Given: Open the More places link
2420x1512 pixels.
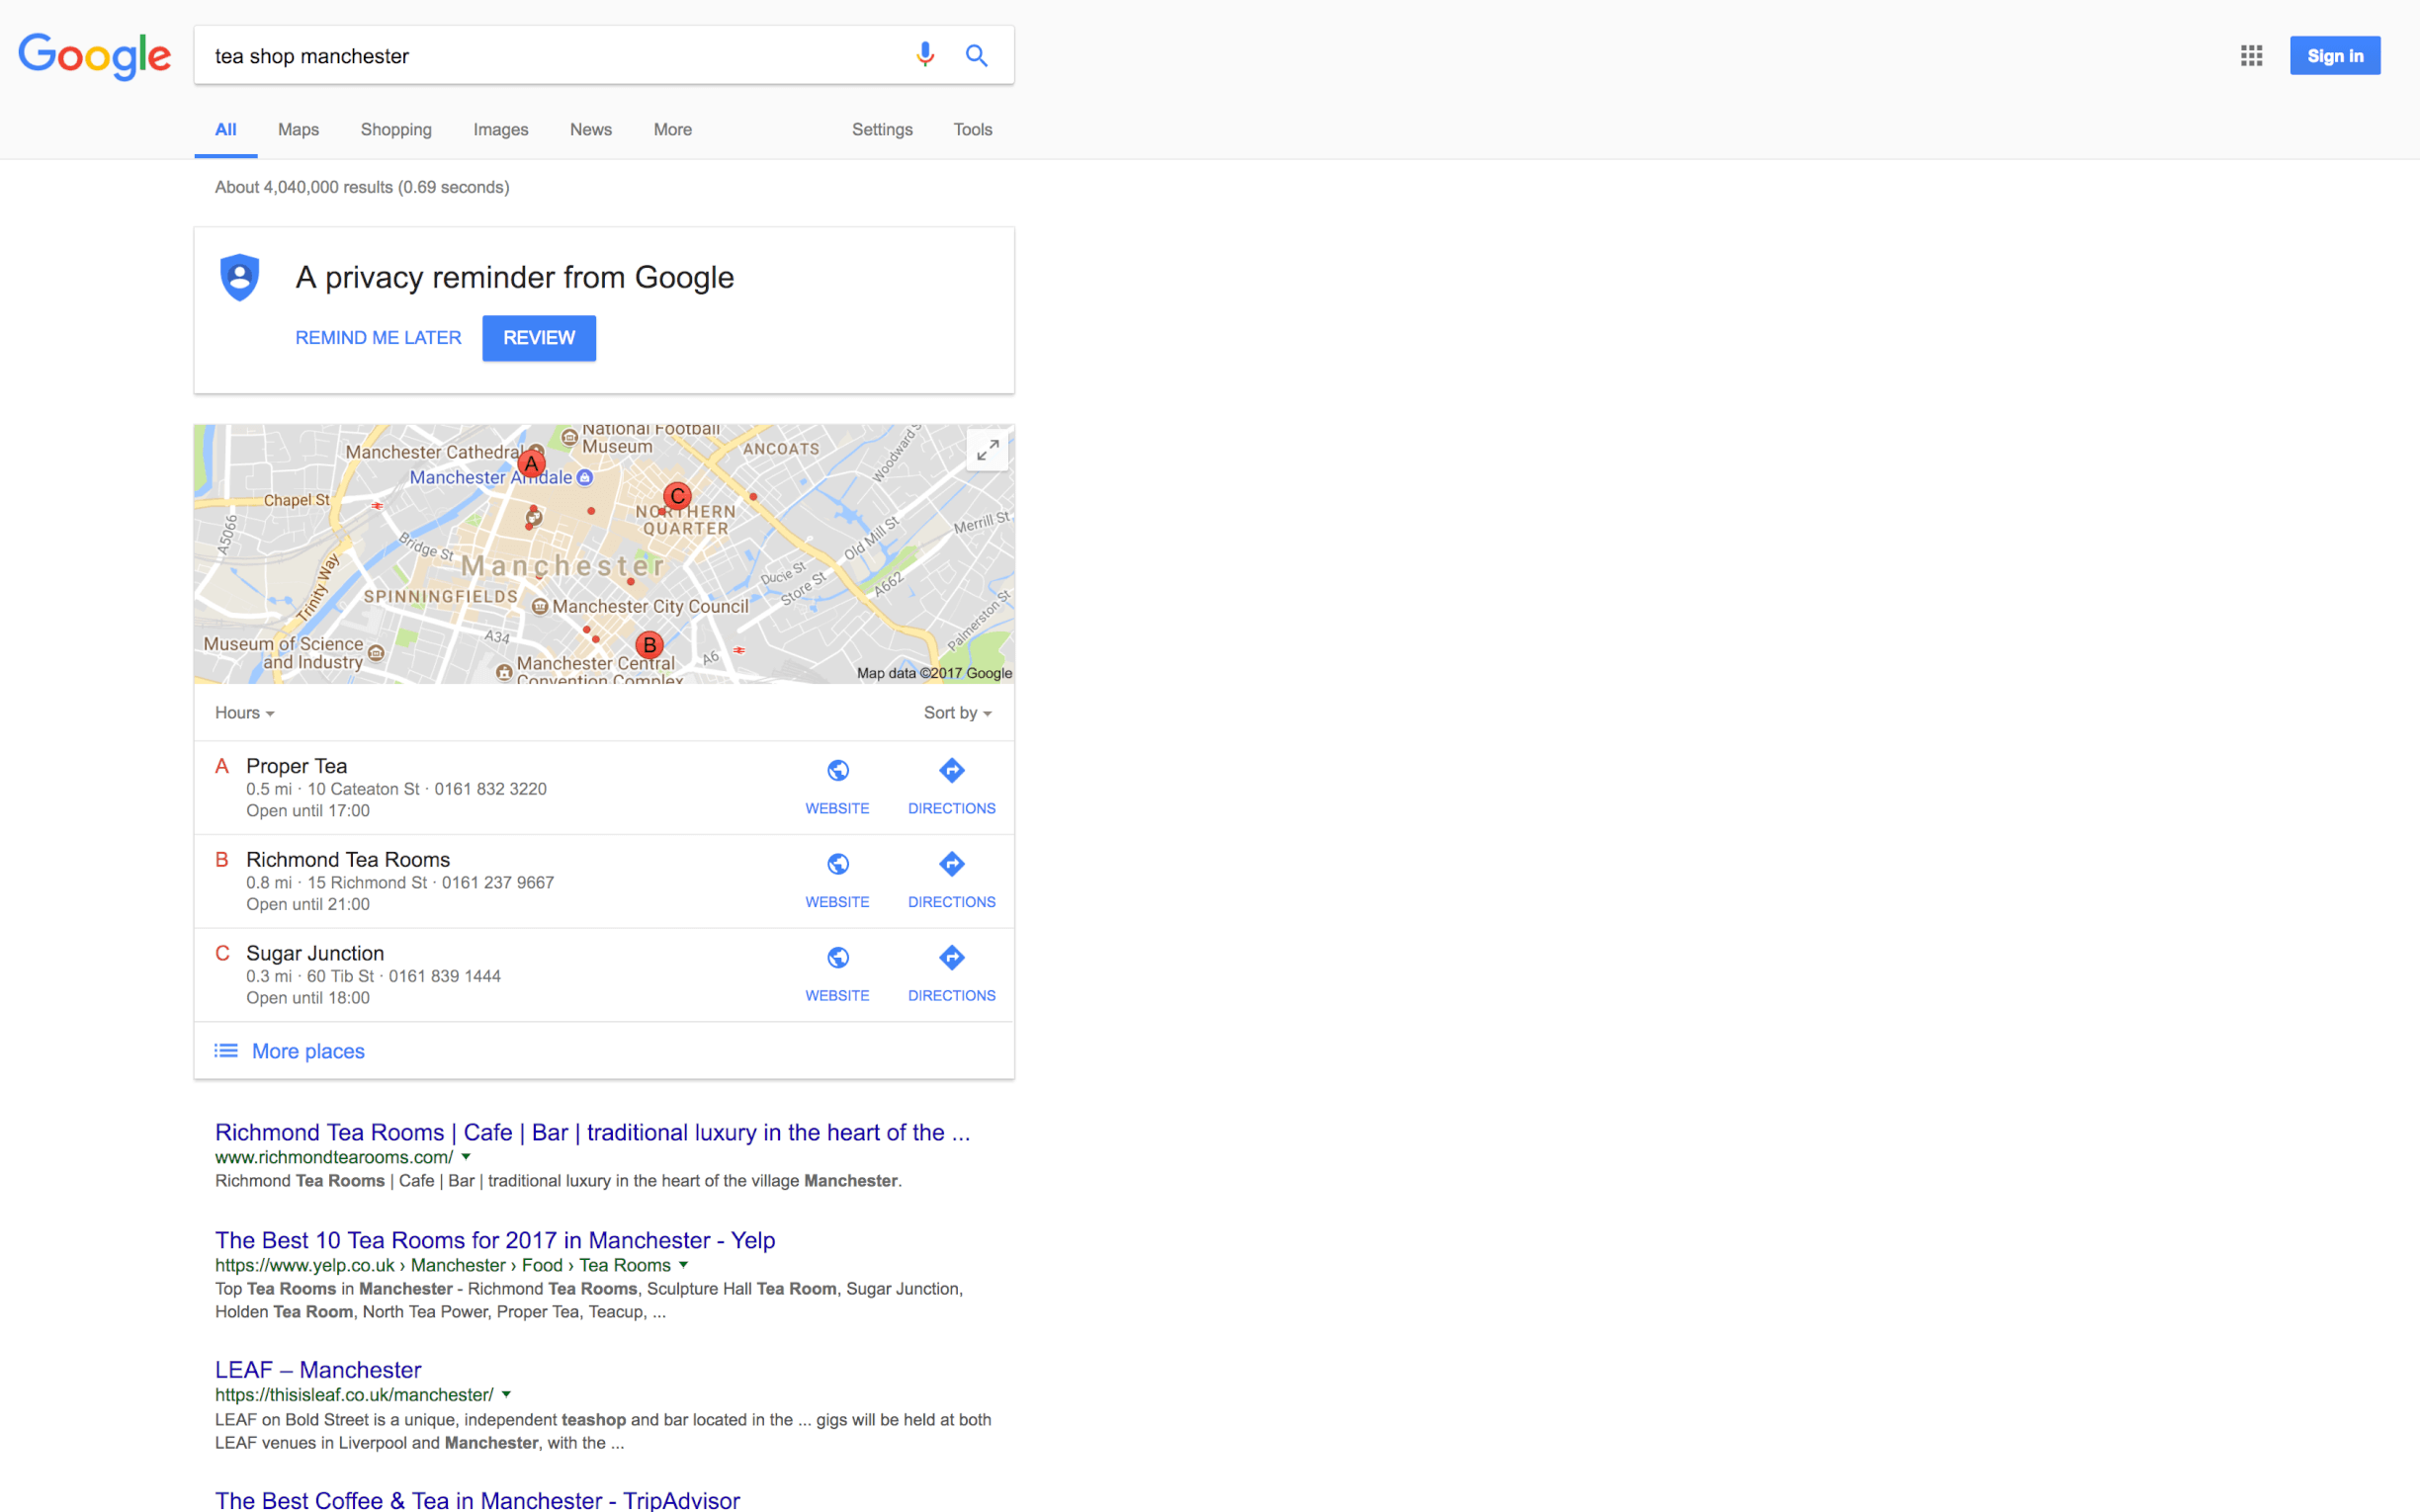Looking at the screenshot, I should coord(308,1051).
